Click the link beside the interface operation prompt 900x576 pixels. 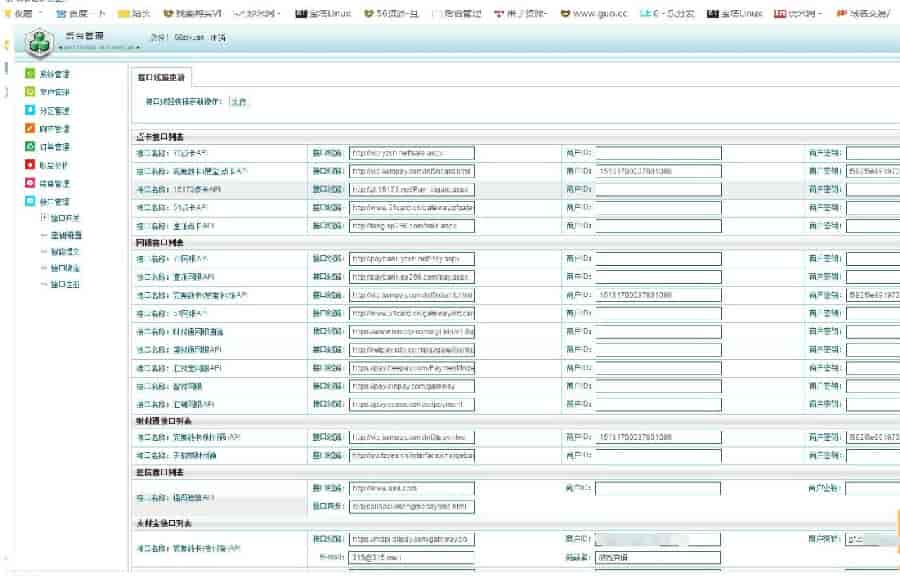click(239, 101)
